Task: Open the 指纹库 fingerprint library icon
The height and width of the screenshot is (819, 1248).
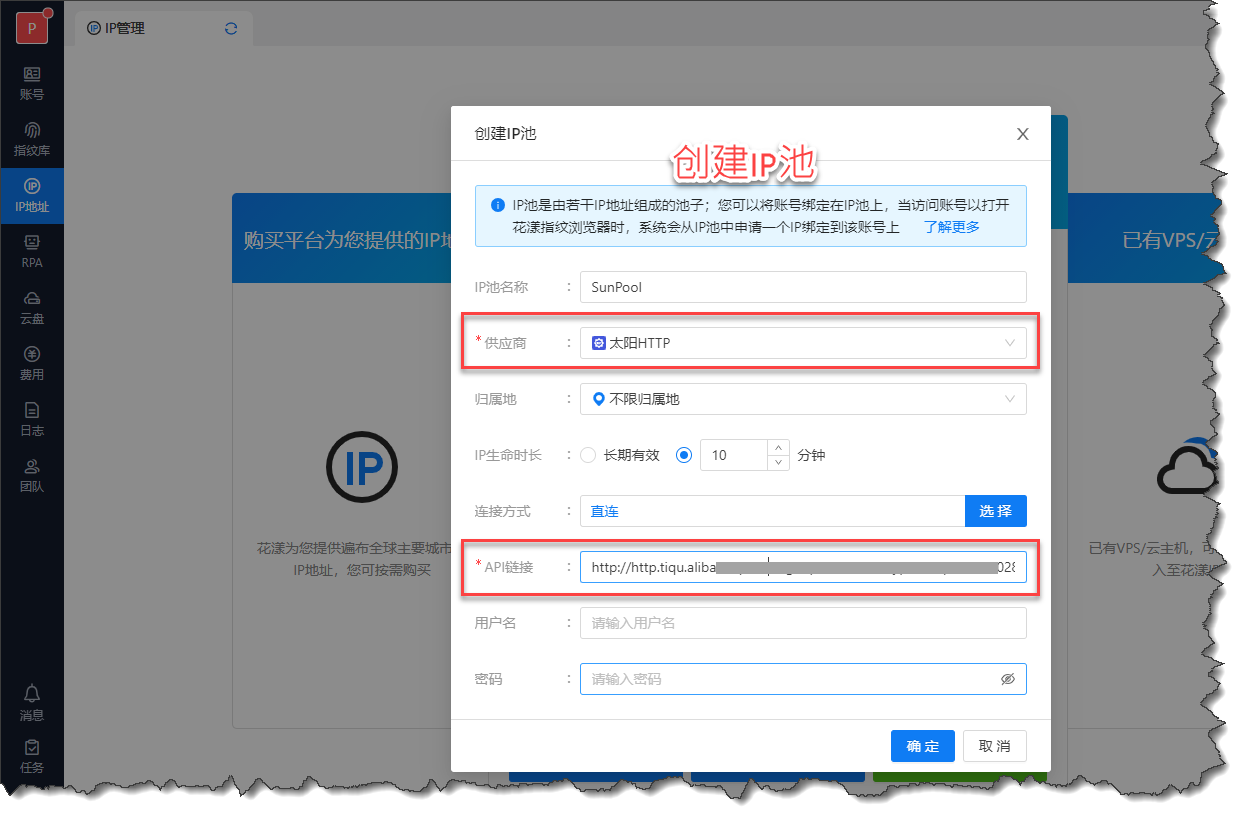Action: click(32, 139)
